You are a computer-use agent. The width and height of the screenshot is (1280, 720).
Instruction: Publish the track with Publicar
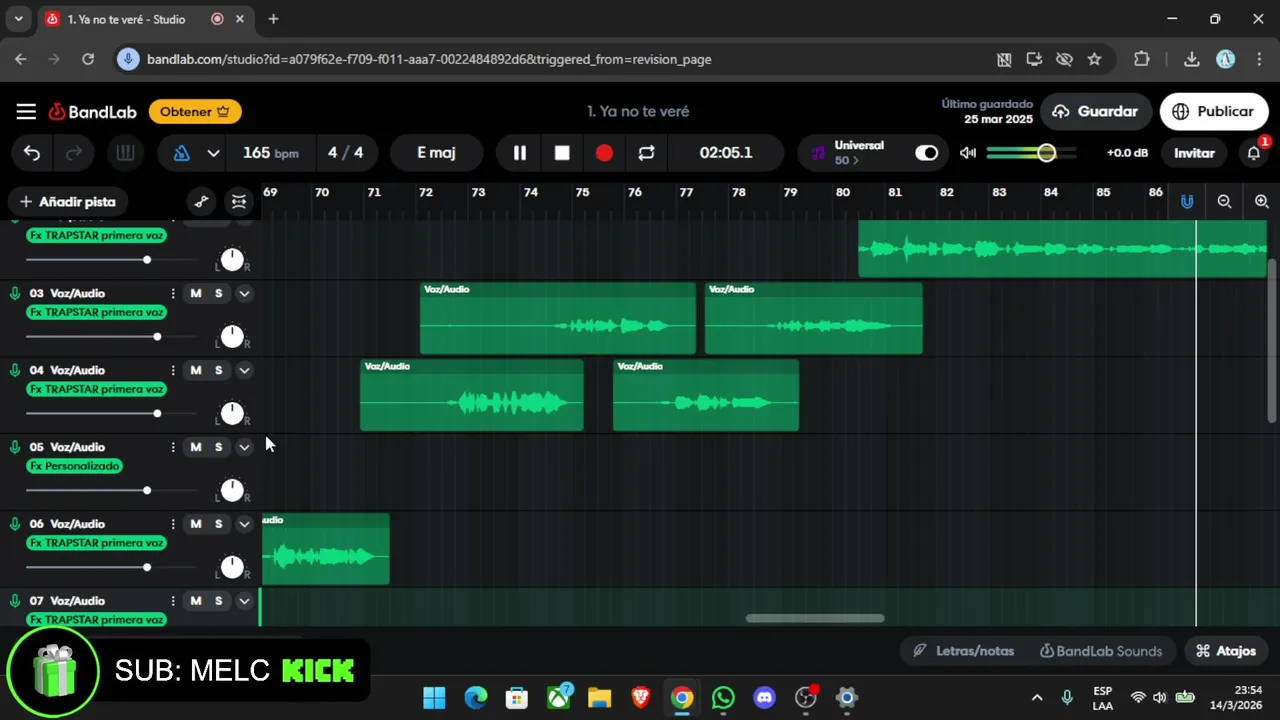point(1213,111)
